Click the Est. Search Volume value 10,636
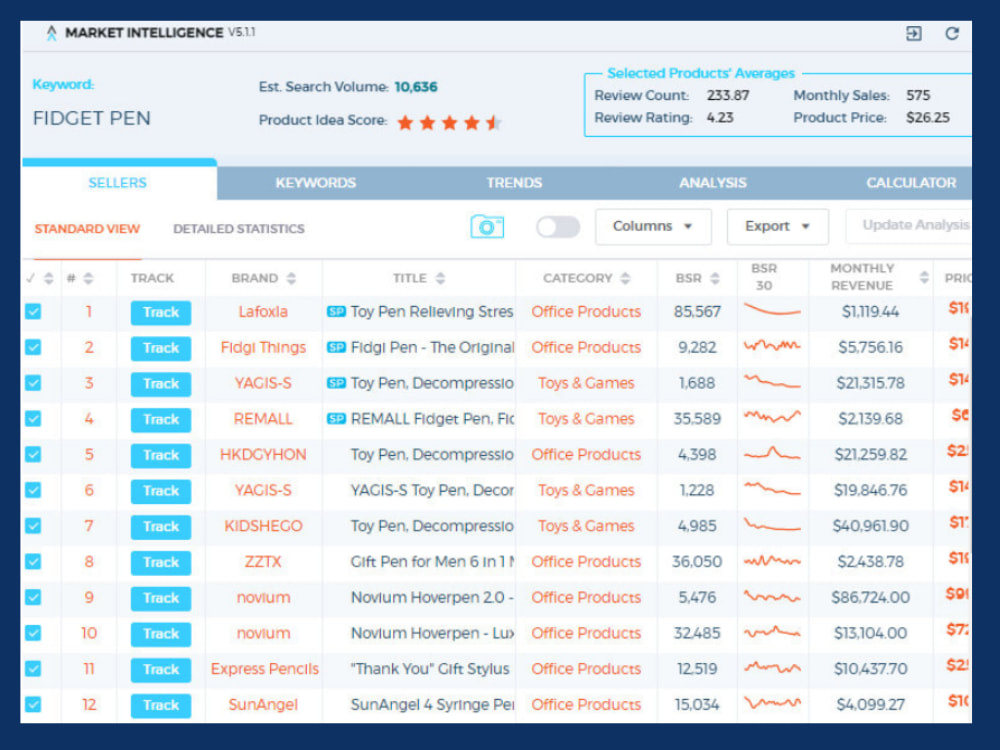Screen dimensions: 1000x750 click(416, 87)
